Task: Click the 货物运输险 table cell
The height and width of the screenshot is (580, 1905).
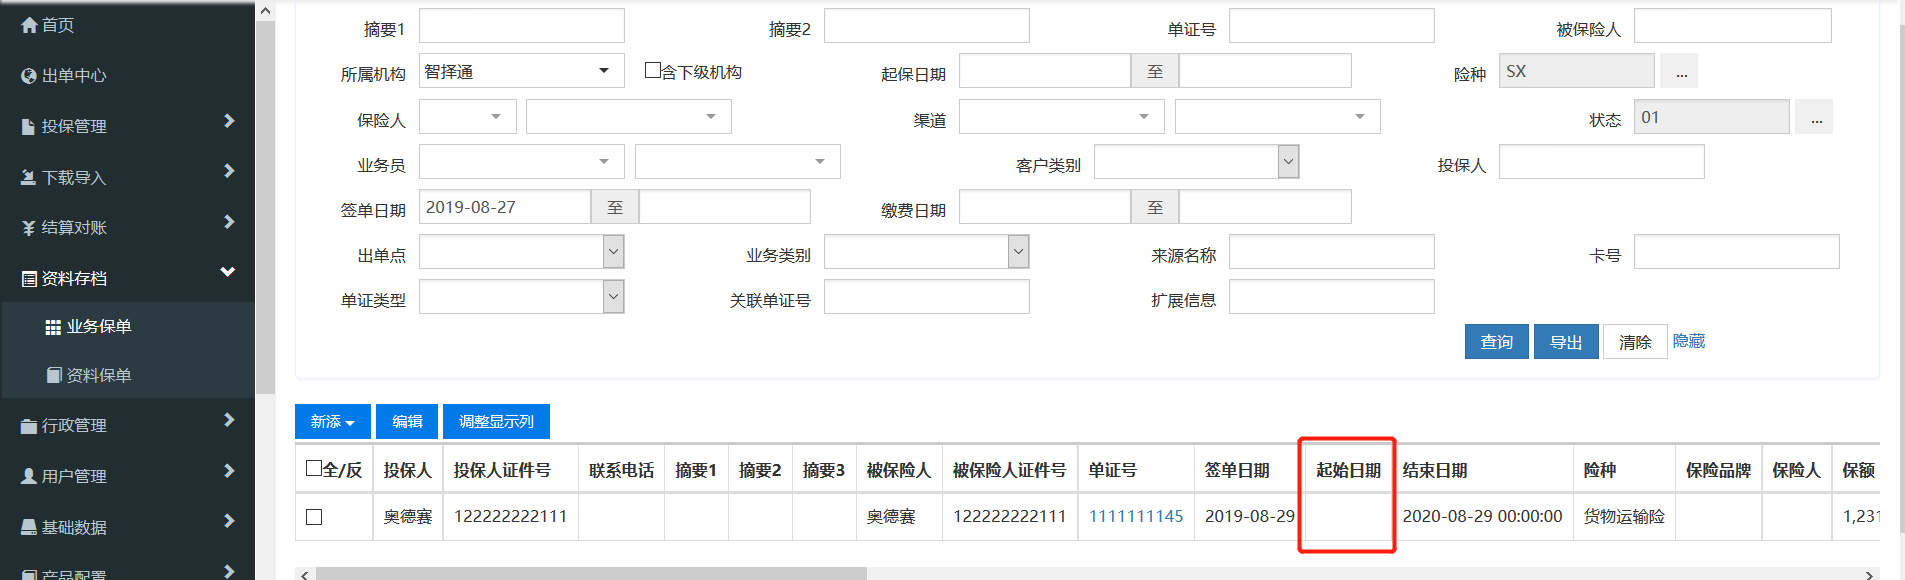Action: tap(1624, 516)
